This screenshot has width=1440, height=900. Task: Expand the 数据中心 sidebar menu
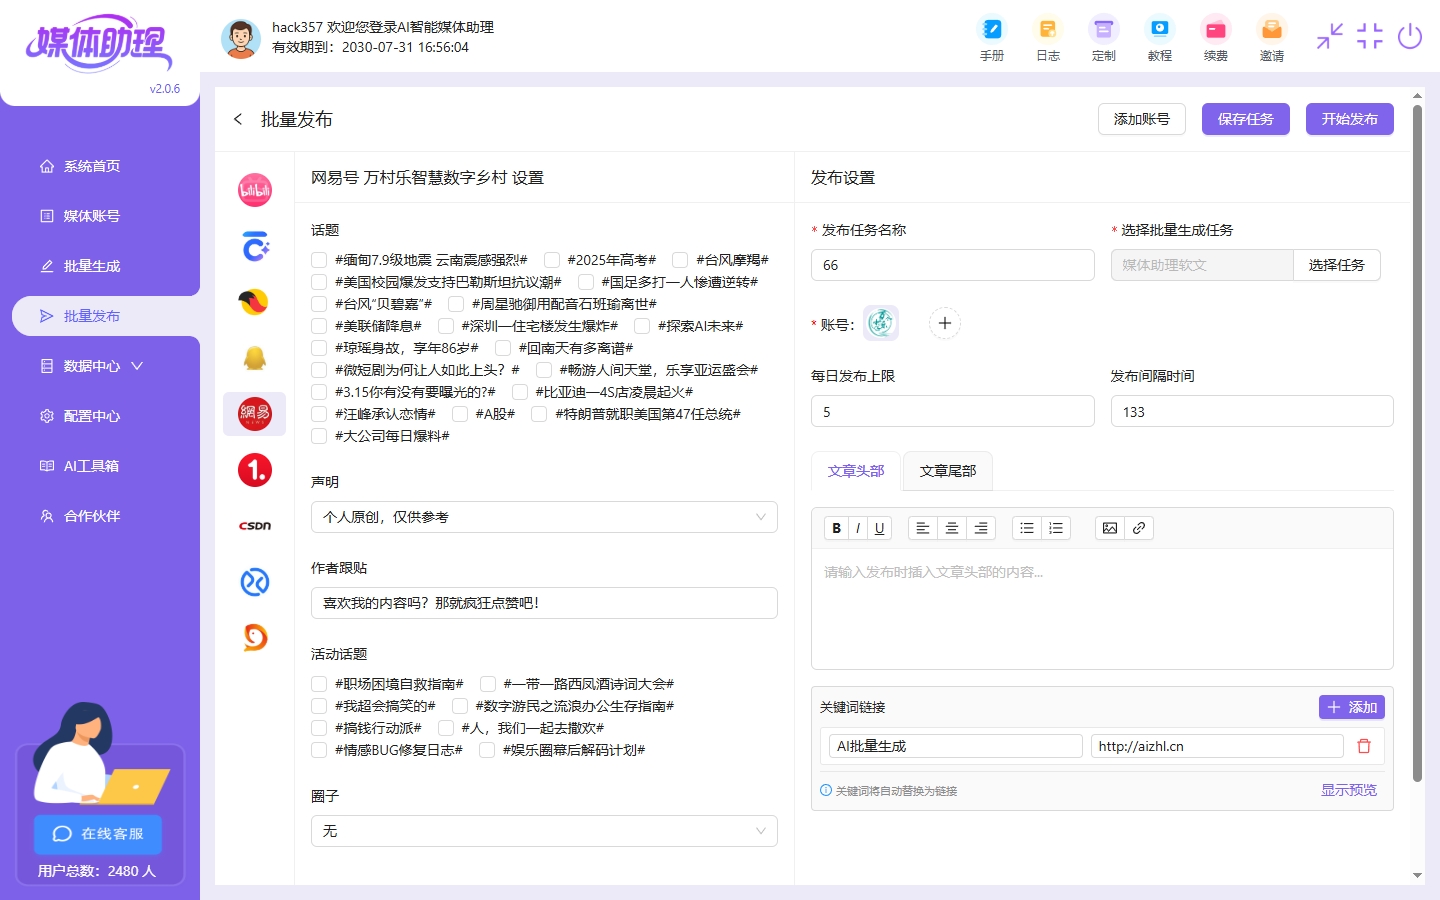coord(93,365)
